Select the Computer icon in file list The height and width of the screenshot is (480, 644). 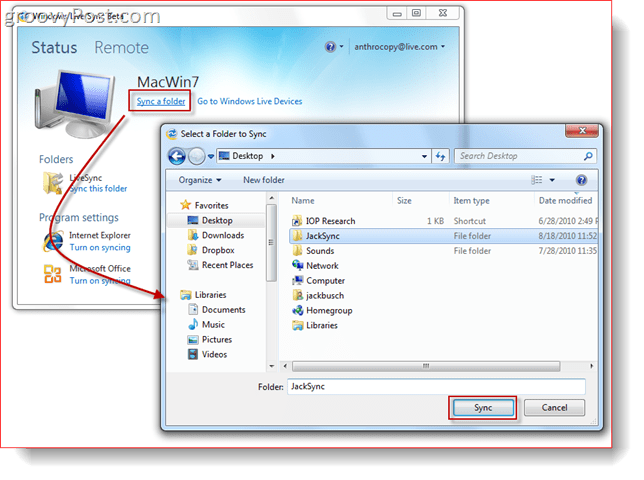(297, 280)
